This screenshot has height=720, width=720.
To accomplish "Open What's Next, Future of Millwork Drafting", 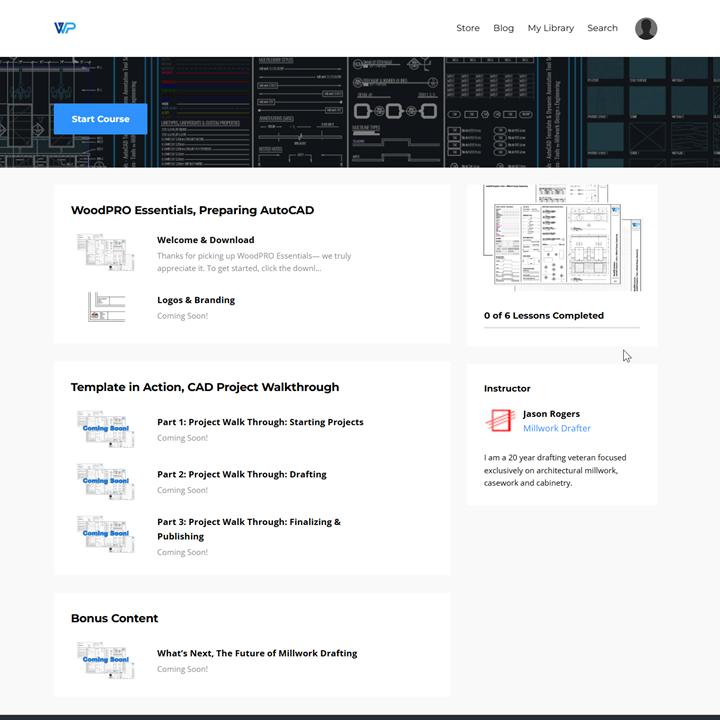I will pos(257,653).
